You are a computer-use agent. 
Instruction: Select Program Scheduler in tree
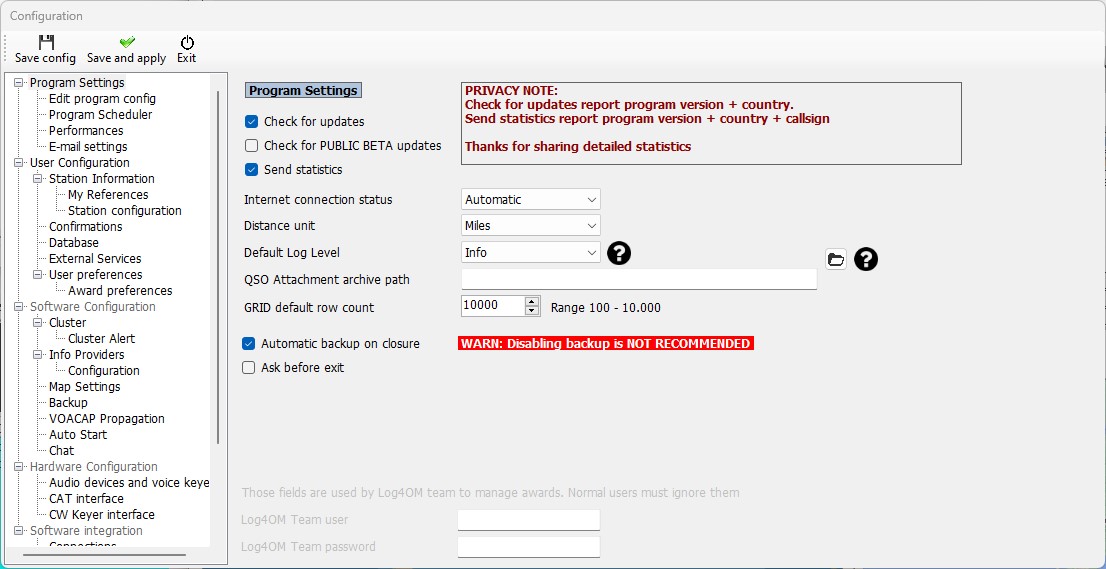point(100,114)
